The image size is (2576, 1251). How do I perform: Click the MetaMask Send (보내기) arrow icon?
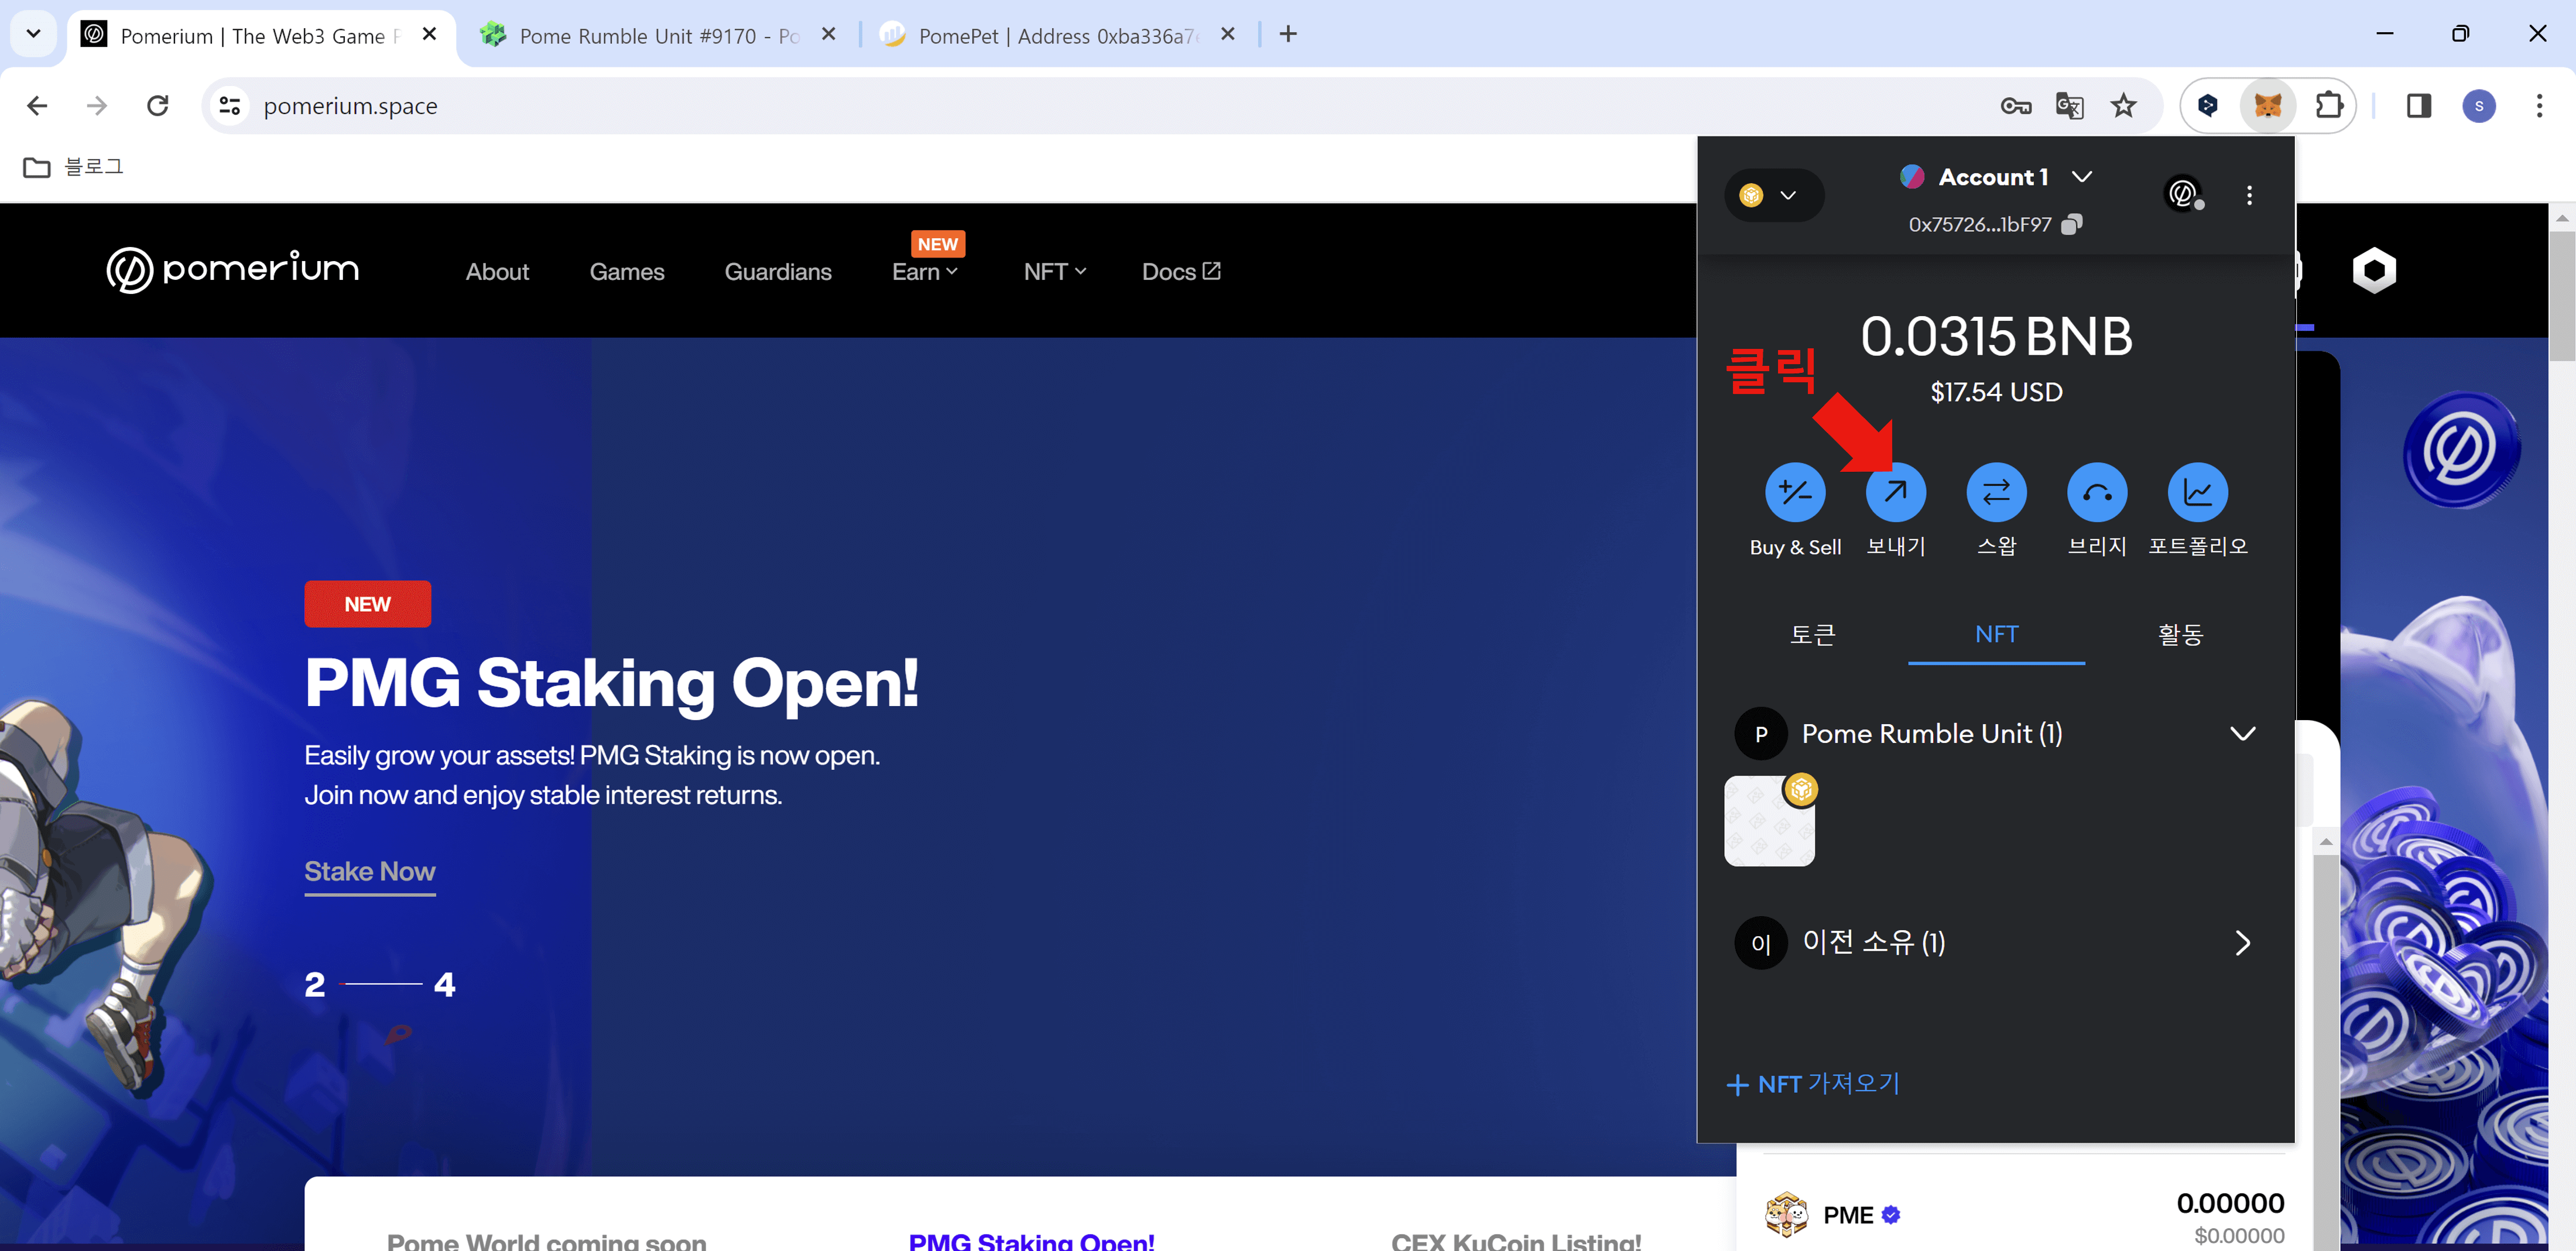coord(1895,492)
